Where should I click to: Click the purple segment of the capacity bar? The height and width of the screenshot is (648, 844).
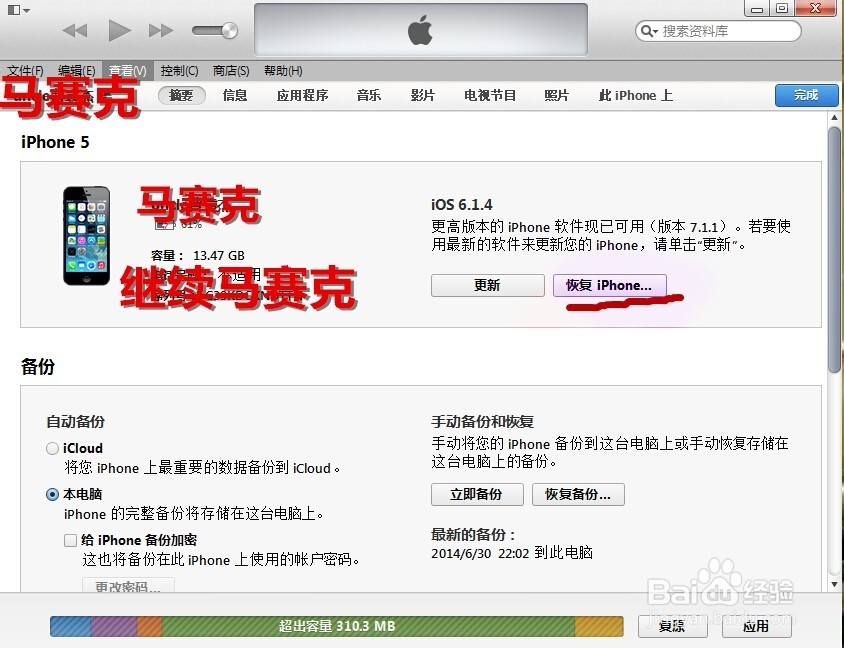[114, 626]
